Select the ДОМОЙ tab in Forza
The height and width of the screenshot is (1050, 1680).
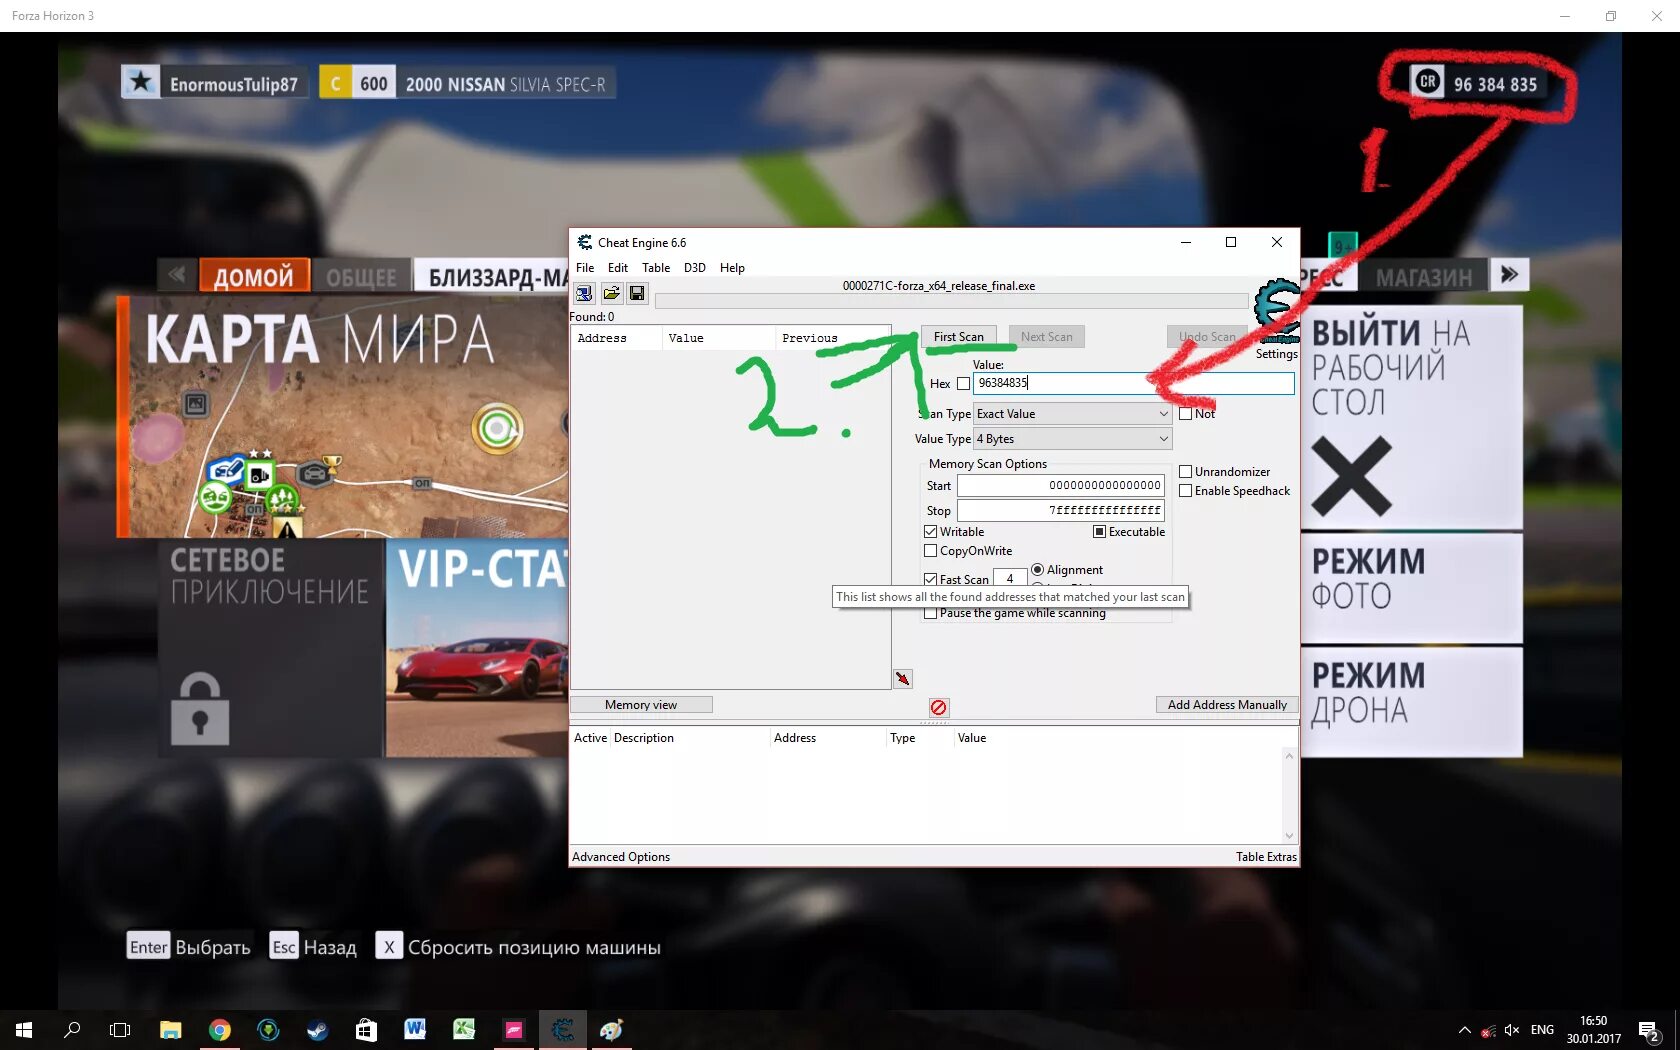(254, 276)
